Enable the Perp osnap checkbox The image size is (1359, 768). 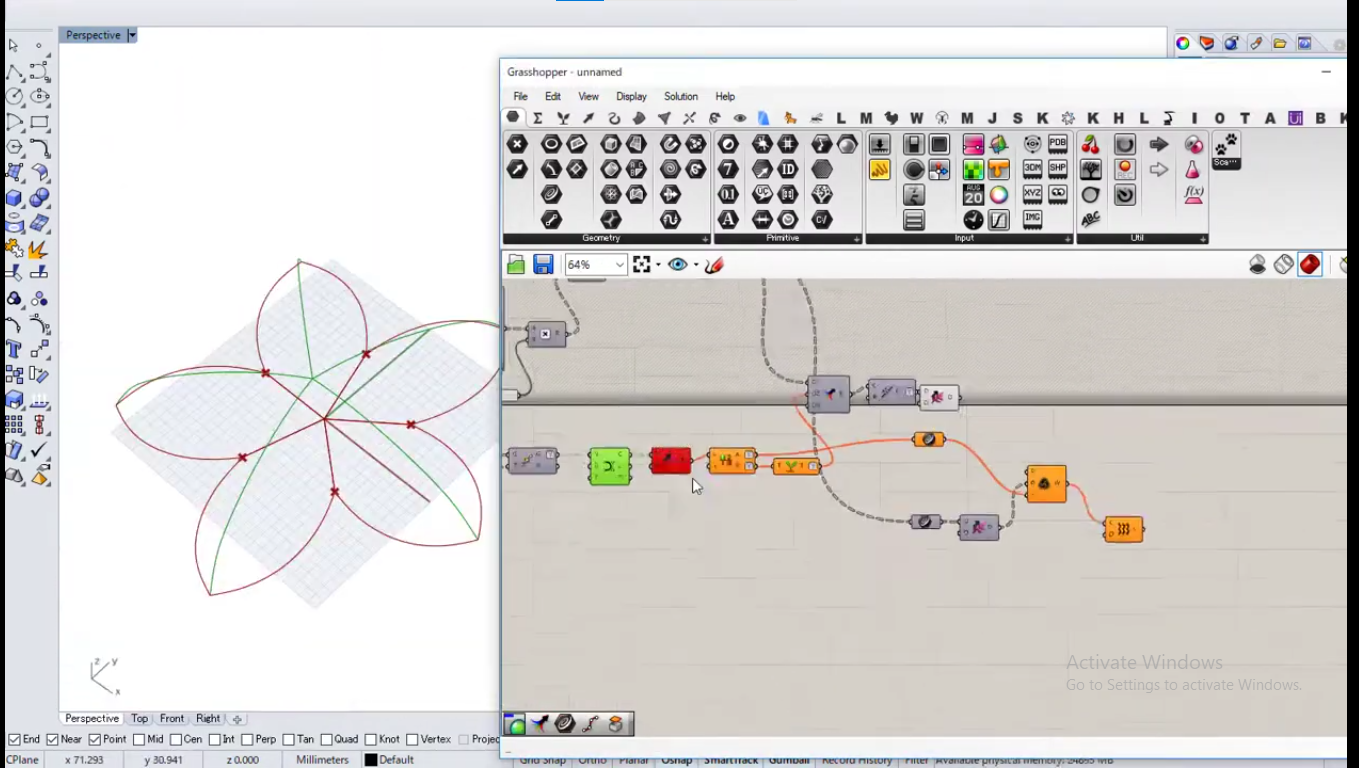click(x=246, y=740)
